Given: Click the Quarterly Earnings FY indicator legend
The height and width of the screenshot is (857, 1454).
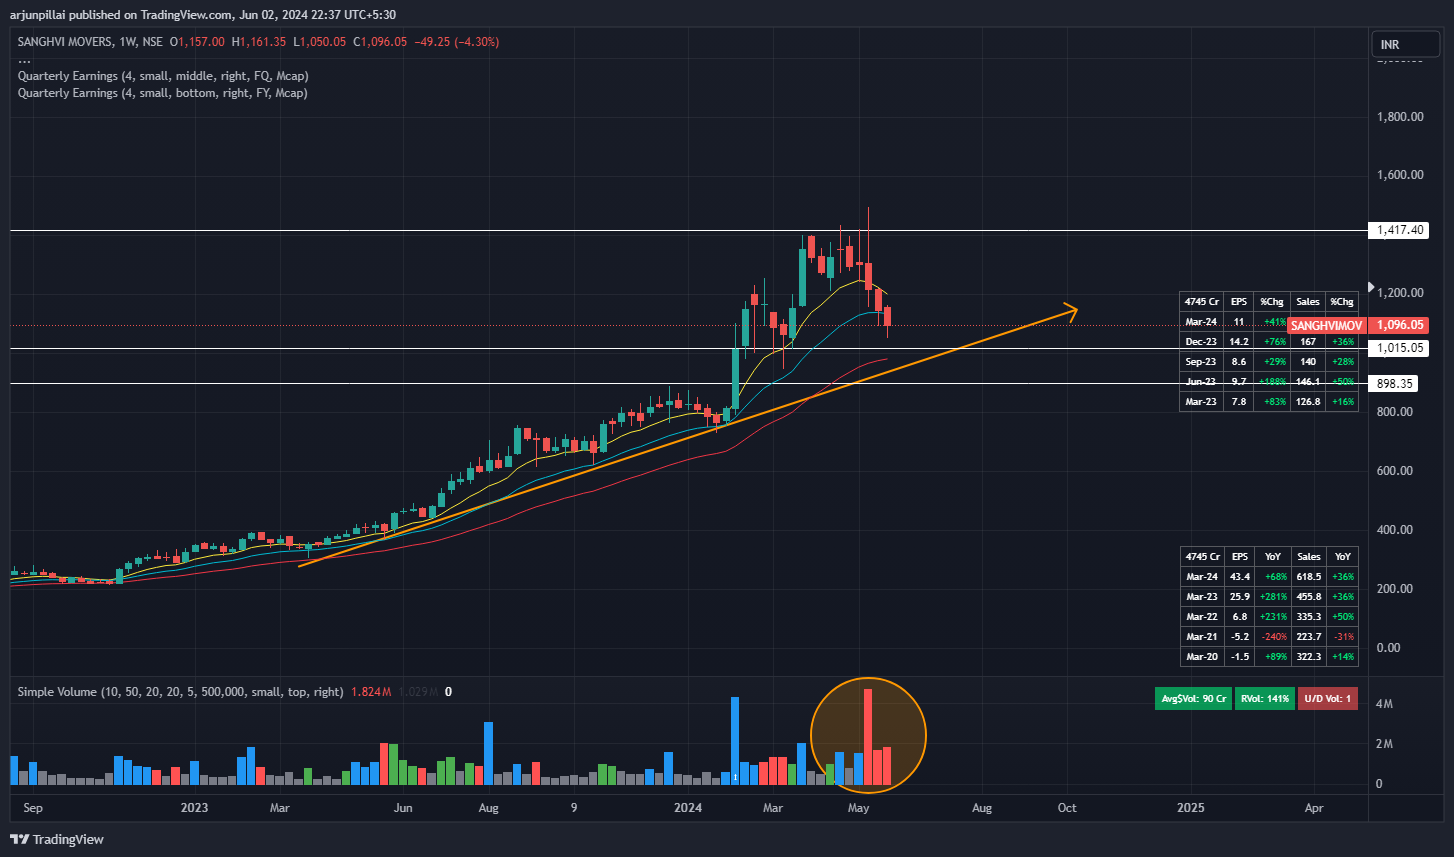Looking at the screenshot, I should pyautogui.click(x=162, y=93).
